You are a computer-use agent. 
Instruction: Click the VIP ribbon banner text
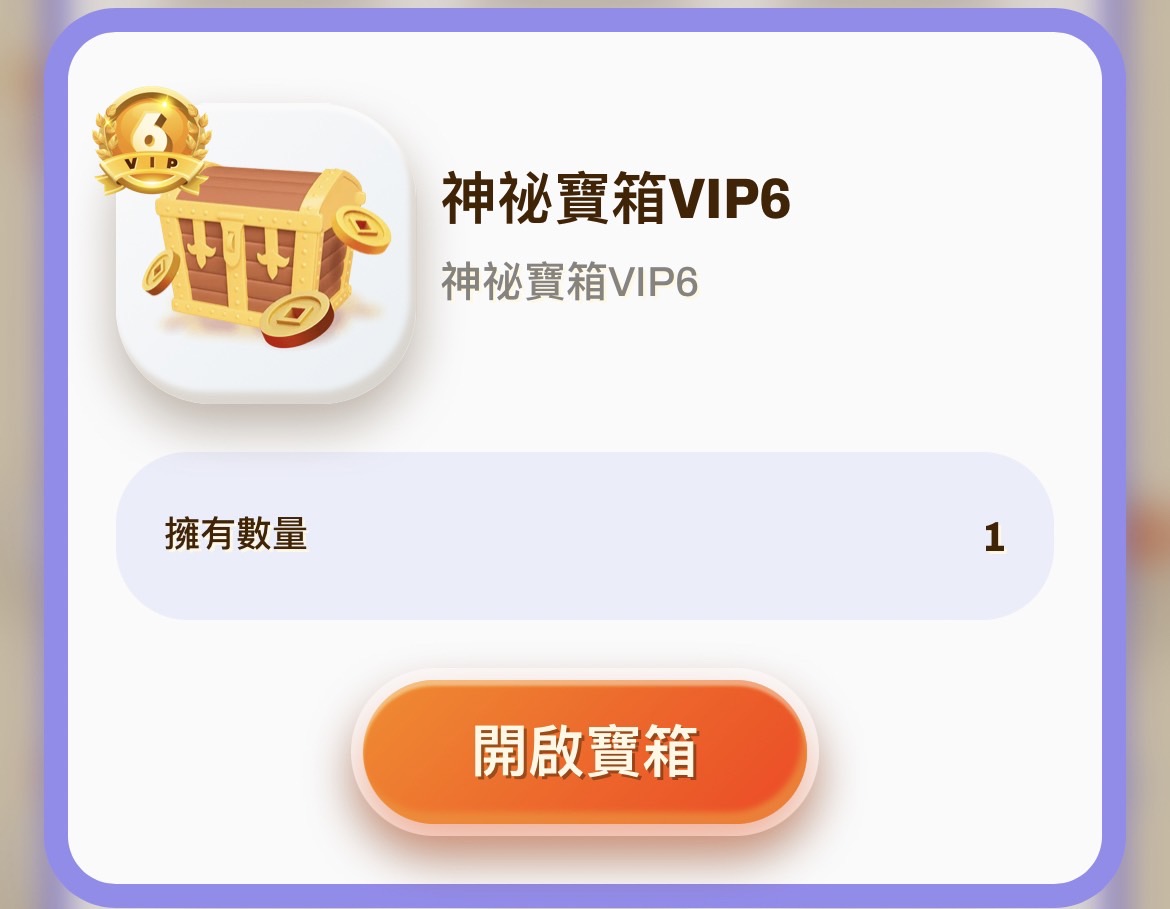tap(151, 163)
